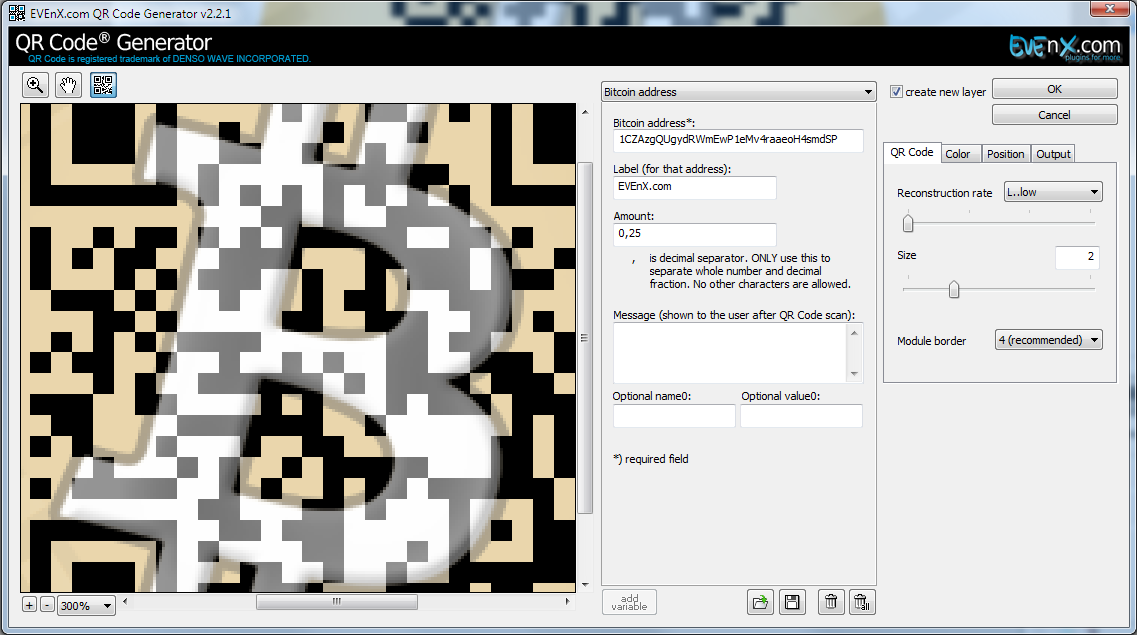
Task: Click the delete-all trash icon
Action: [862, 602]
